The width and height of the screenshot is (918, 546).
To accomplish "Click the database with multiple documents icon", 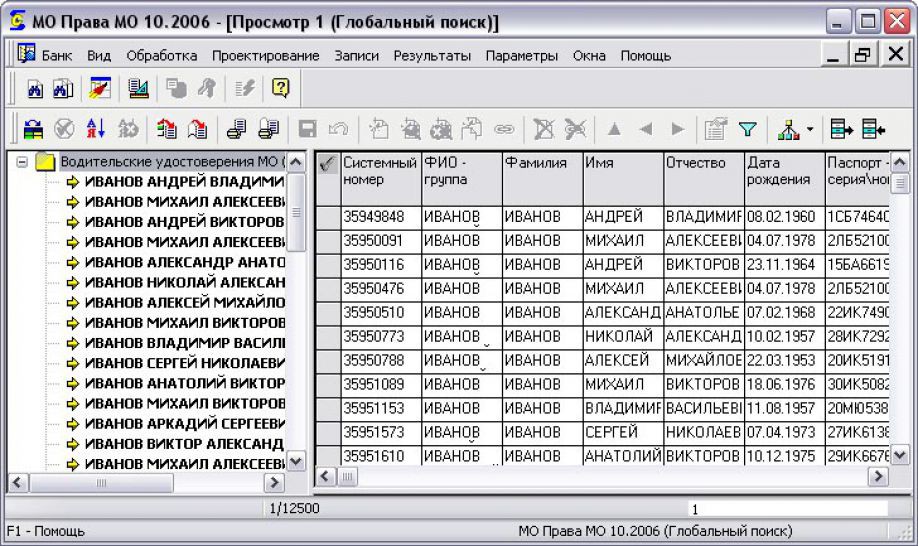I will [x=269, y=129].
